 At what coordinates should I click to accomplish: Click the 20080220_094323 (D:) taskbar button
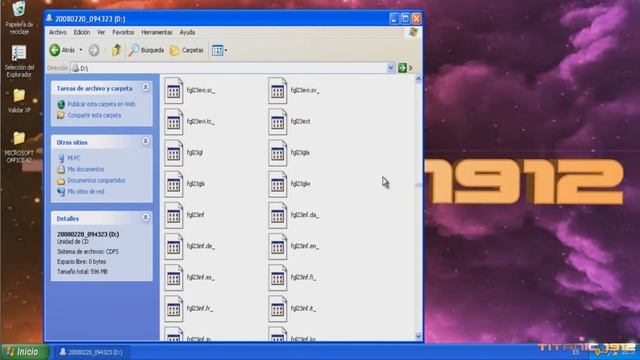(x=91, y=352)
